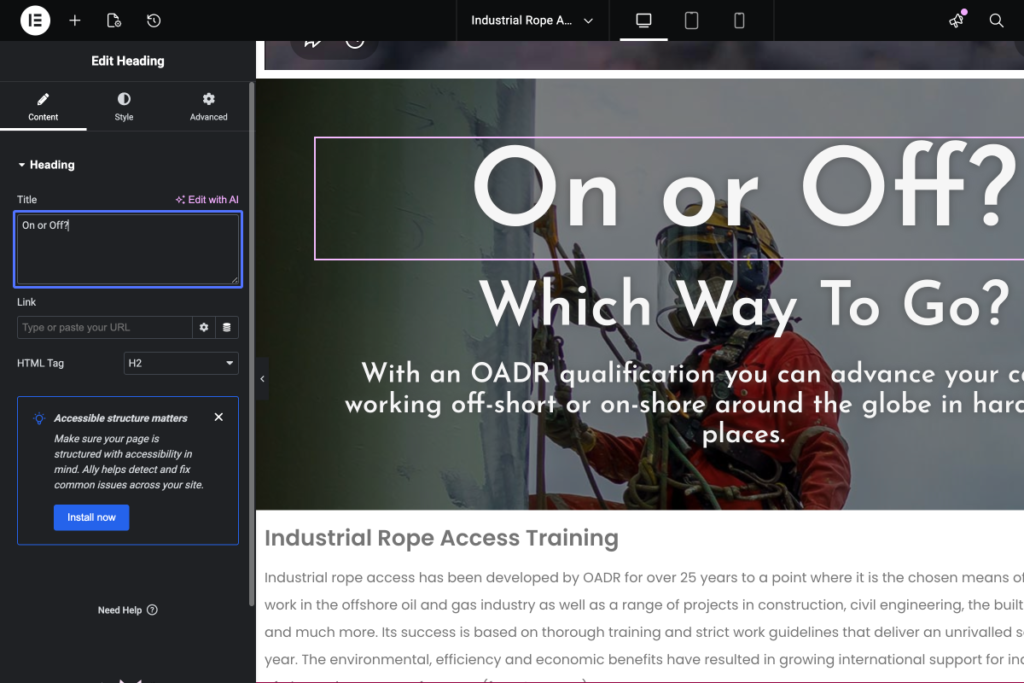Open the finder search icon
The width and height of the screenshot is (1024, 683).
[996, 20]
